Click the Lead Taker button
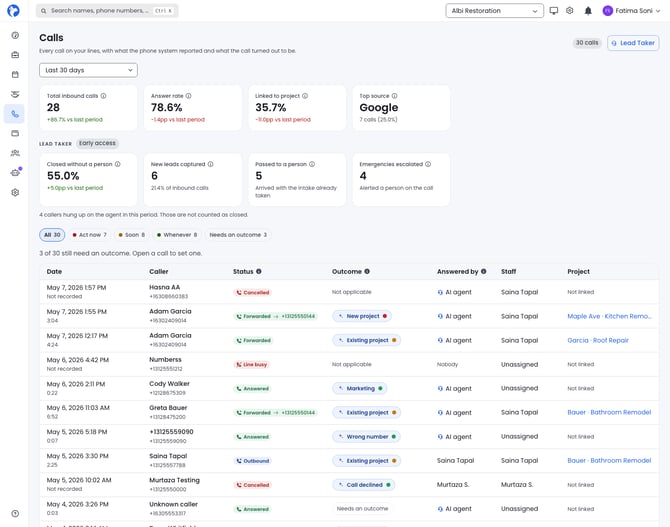670x527 pixels. pos(633,43)
